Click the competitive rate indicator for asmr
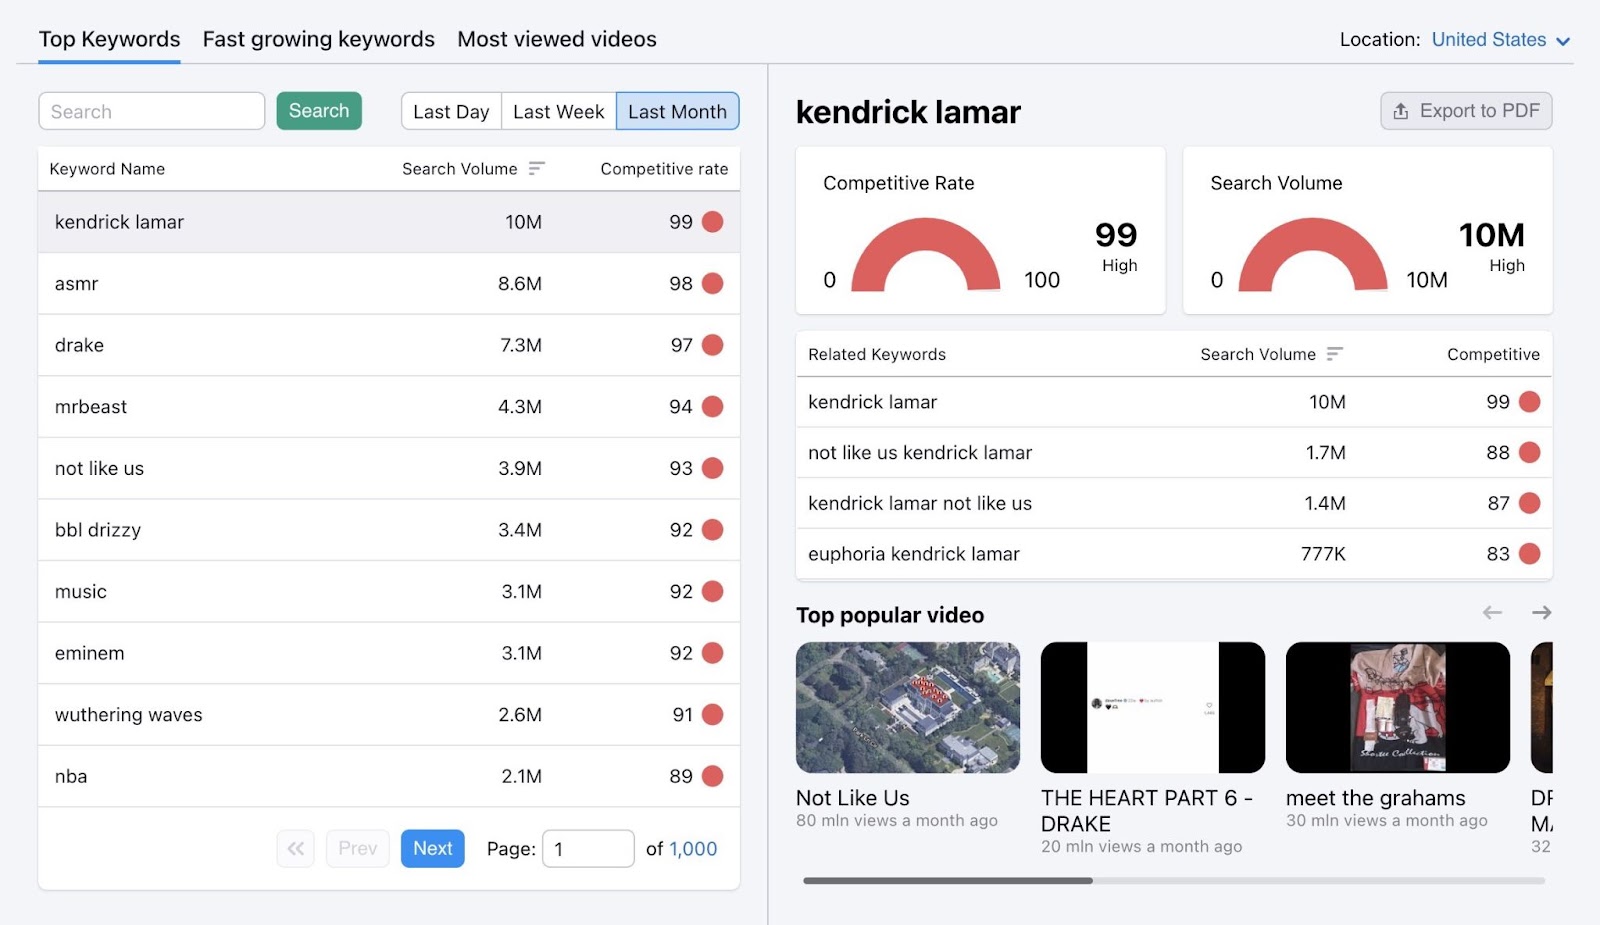The width and height of the screenshot is (1600, 925). [711, 283]
